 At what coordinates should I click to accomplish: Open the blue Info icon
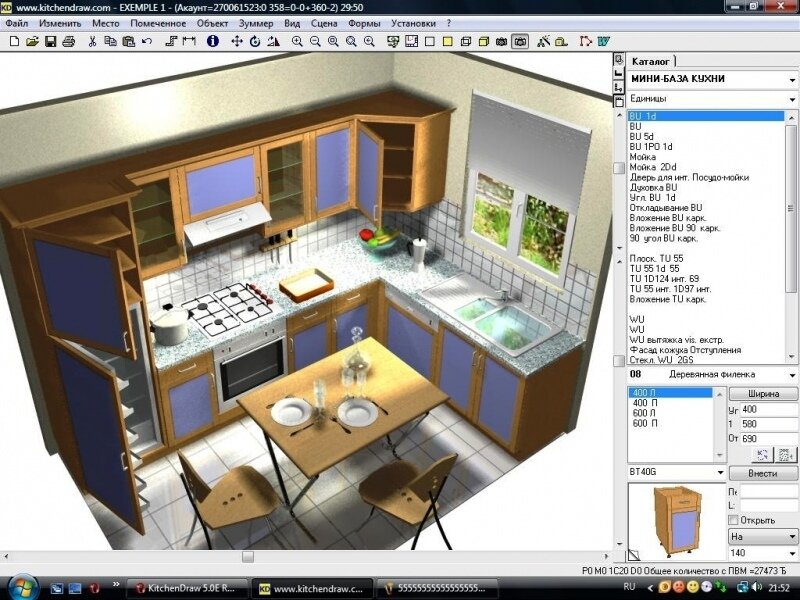213,42
